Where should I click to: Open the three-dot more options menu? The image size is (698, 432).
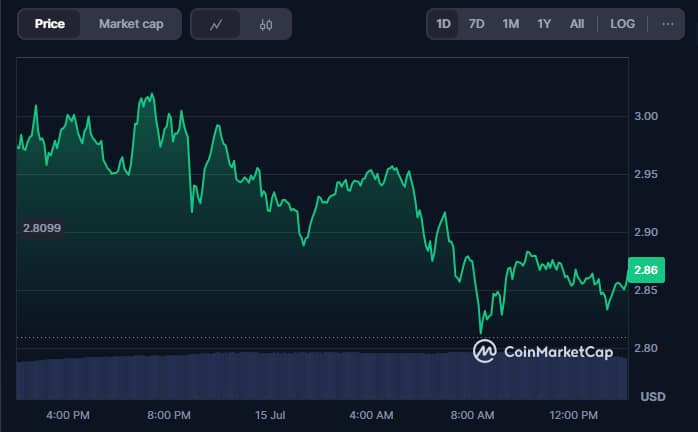pos(667,24)
